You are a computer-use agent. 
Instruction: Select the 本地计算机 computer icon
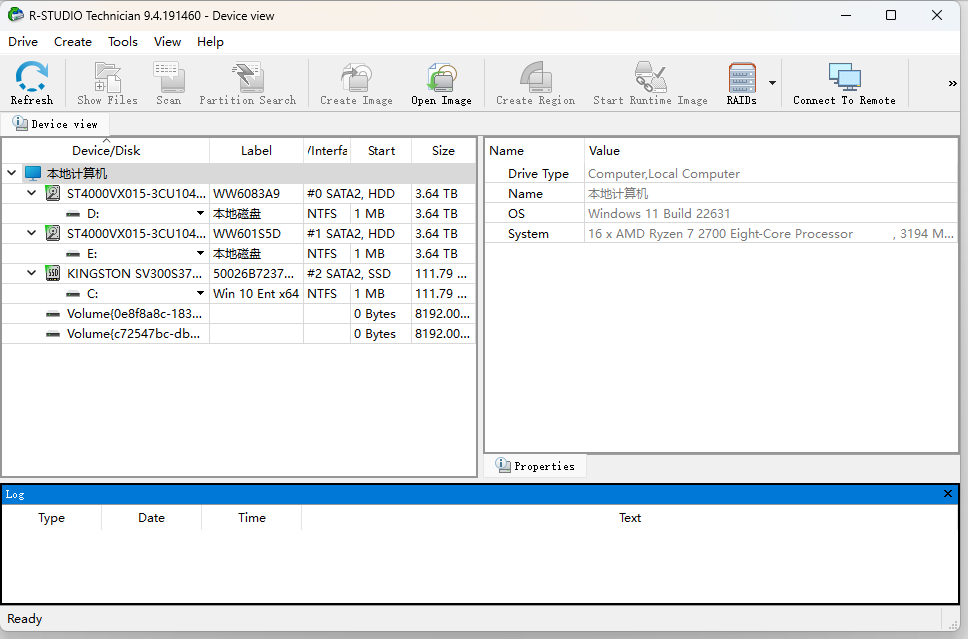tap(33, 173)
